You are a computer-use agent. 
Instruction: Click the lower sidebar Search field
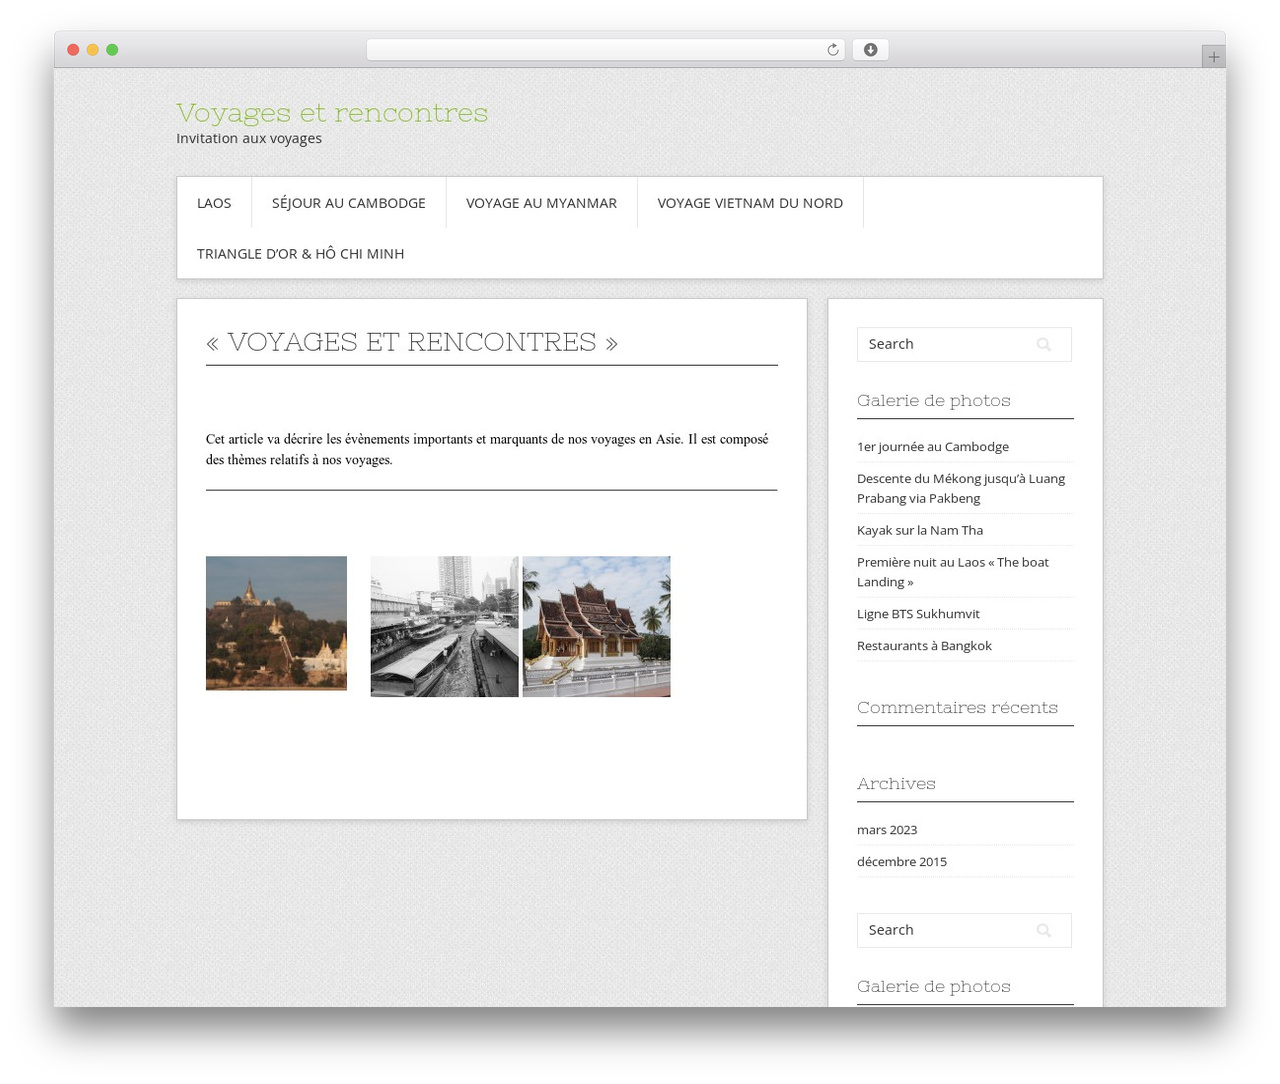point(964,930)
